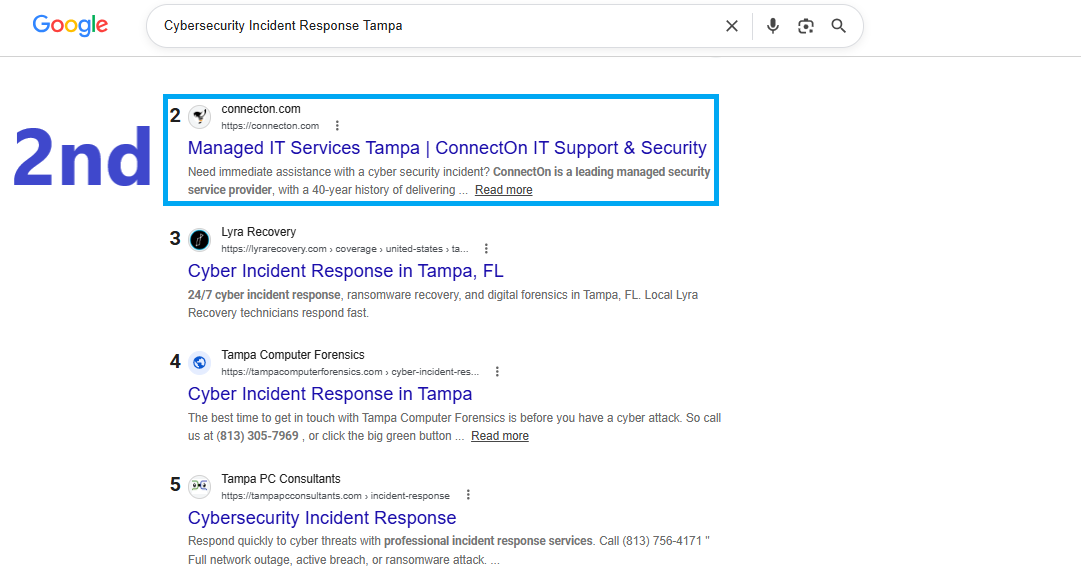The image size is (1081, 579).
Task: Click the connecton.com favicon
Action: click(x=200, y=116)
